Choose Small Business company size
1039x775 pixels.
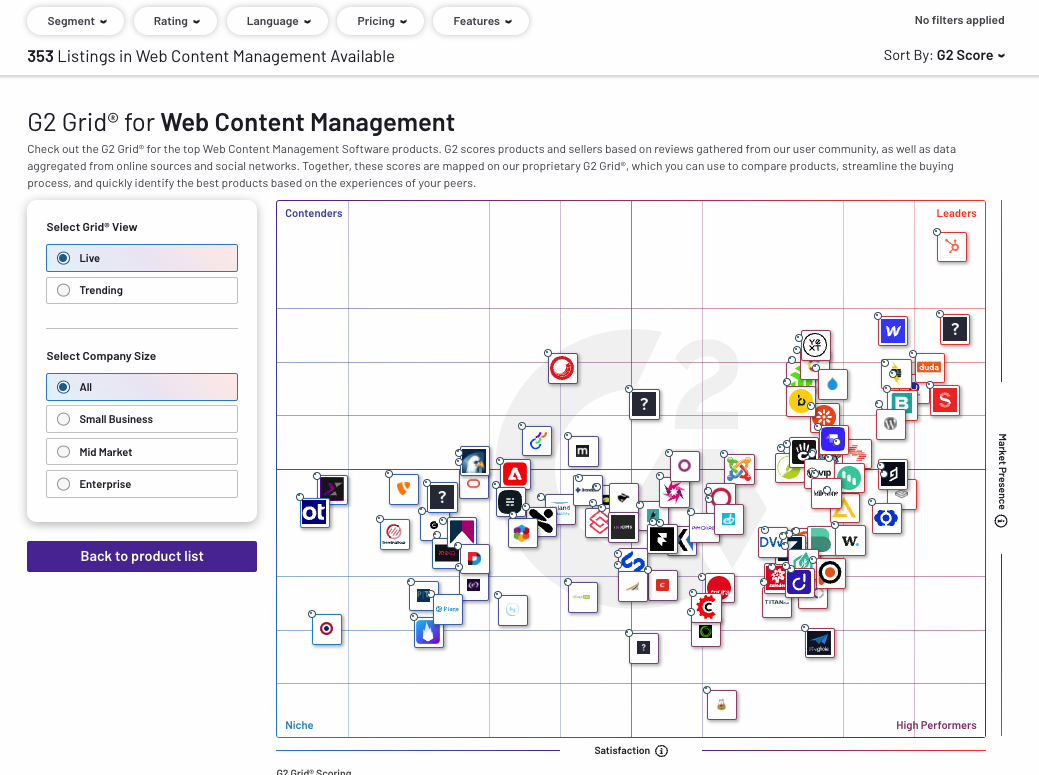point(142,419)
